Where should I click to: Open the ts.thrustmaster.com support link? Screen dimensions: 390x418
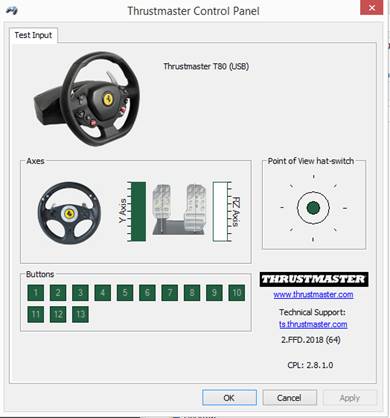tap(313, 324)
